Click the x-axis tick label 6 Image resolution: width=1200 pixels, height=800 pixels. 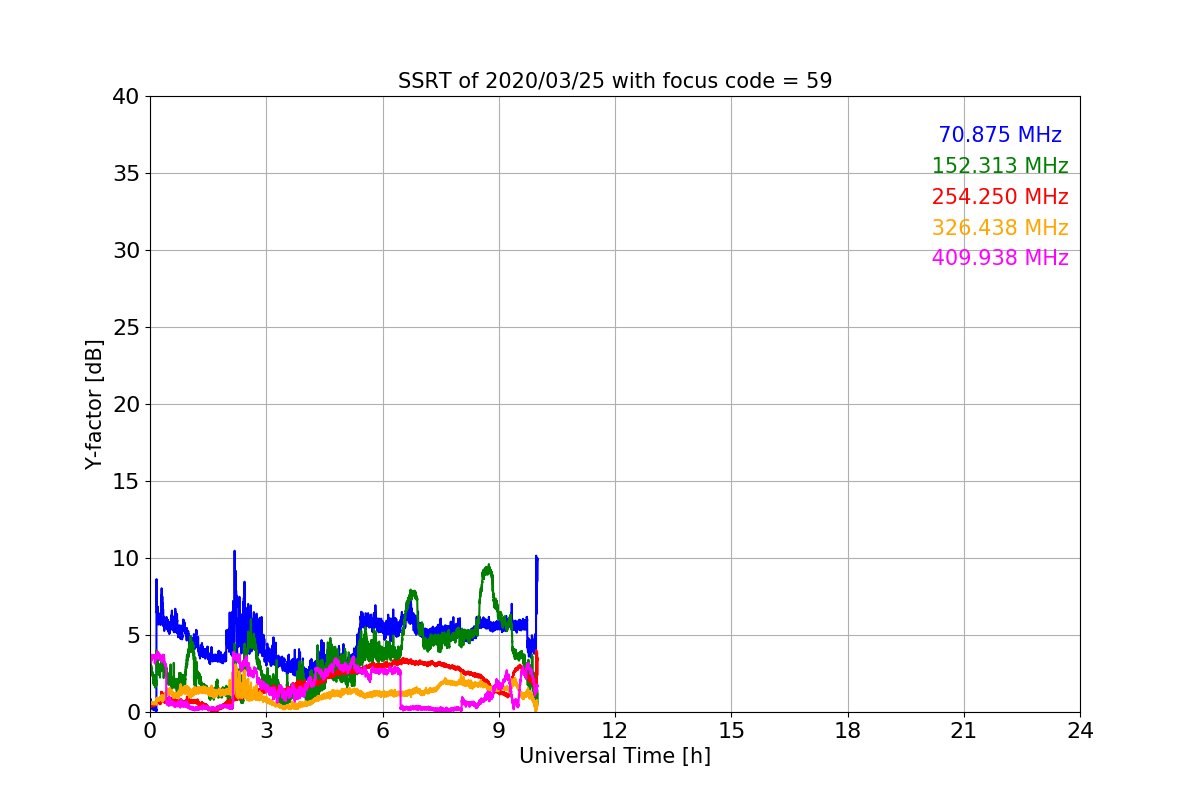383,731
